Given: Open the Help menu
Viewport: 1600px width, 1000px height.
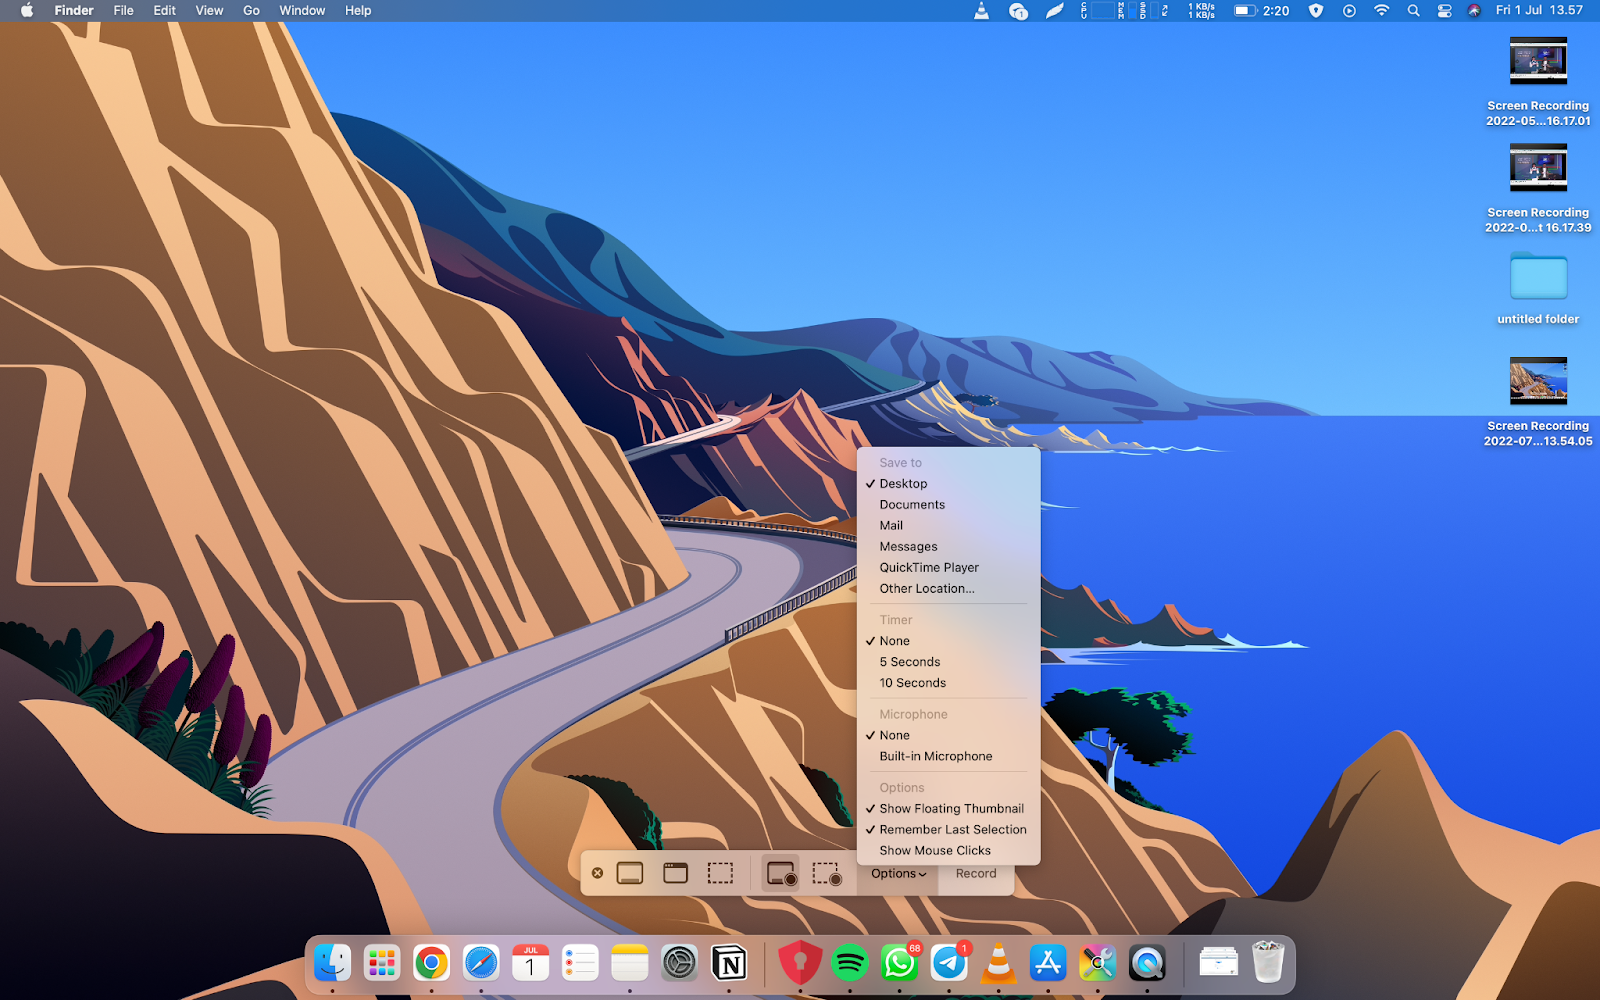Looking at the screenshot, I should point(358,10).
